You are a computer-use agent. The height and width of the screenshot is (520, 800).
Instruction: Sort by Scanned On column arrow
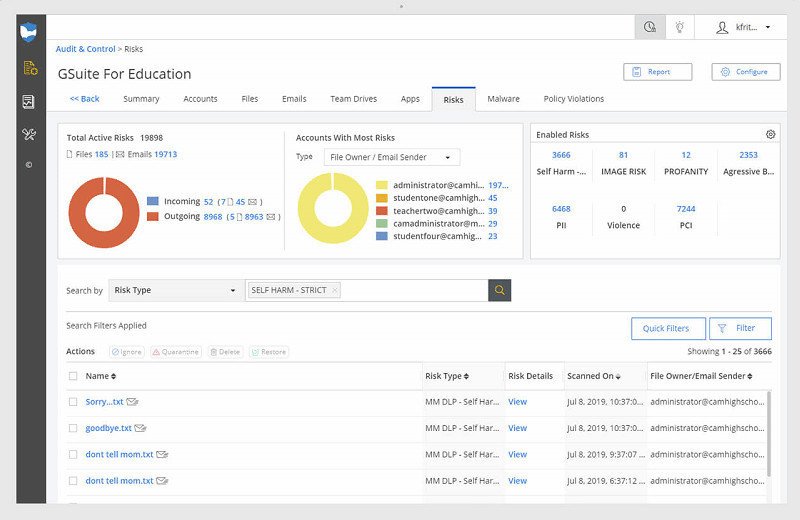pyautogui.click(x=618, y=376)
